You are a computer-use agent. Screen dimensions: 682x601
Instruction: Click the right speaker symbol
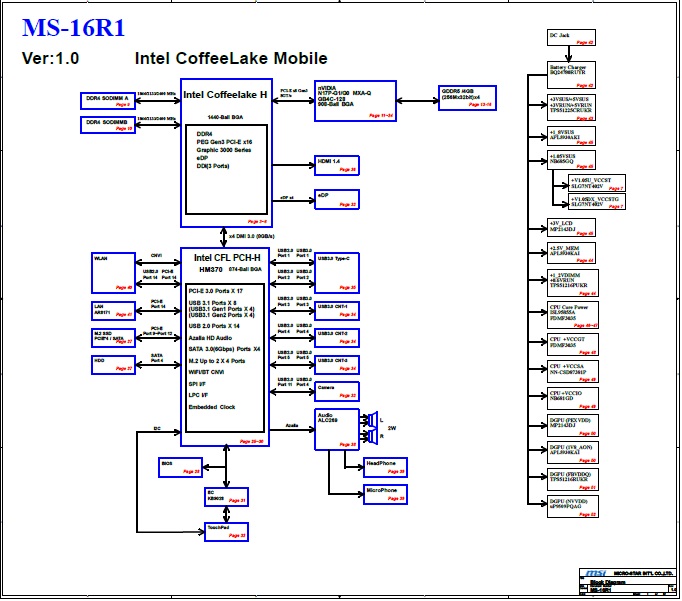pos(373,436)
